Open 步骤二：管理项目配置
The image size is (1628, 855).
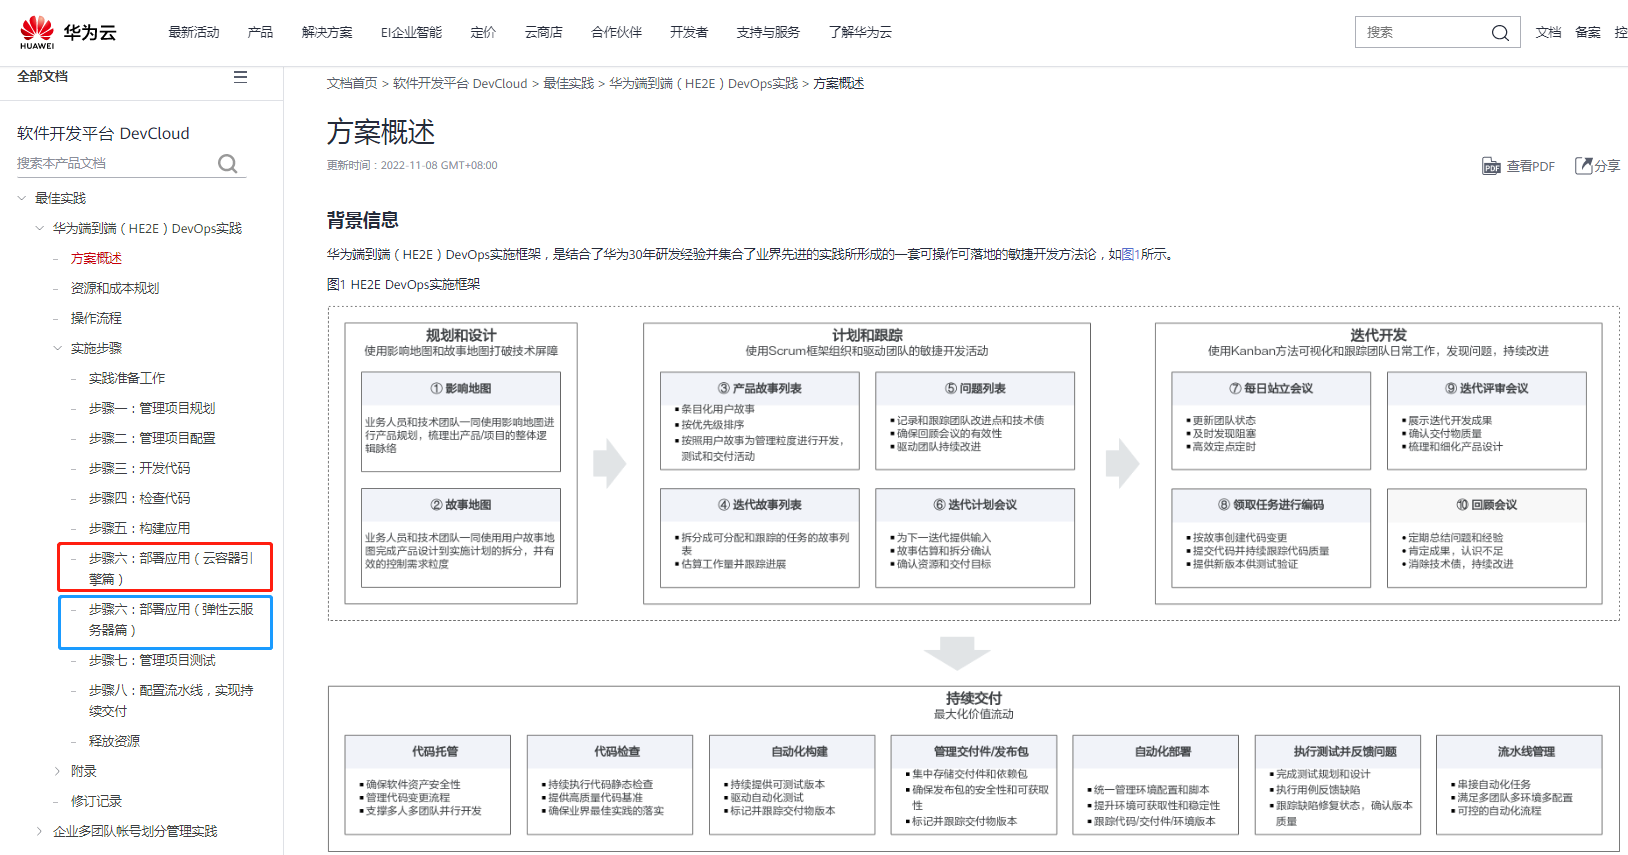[x=152, y=438]
